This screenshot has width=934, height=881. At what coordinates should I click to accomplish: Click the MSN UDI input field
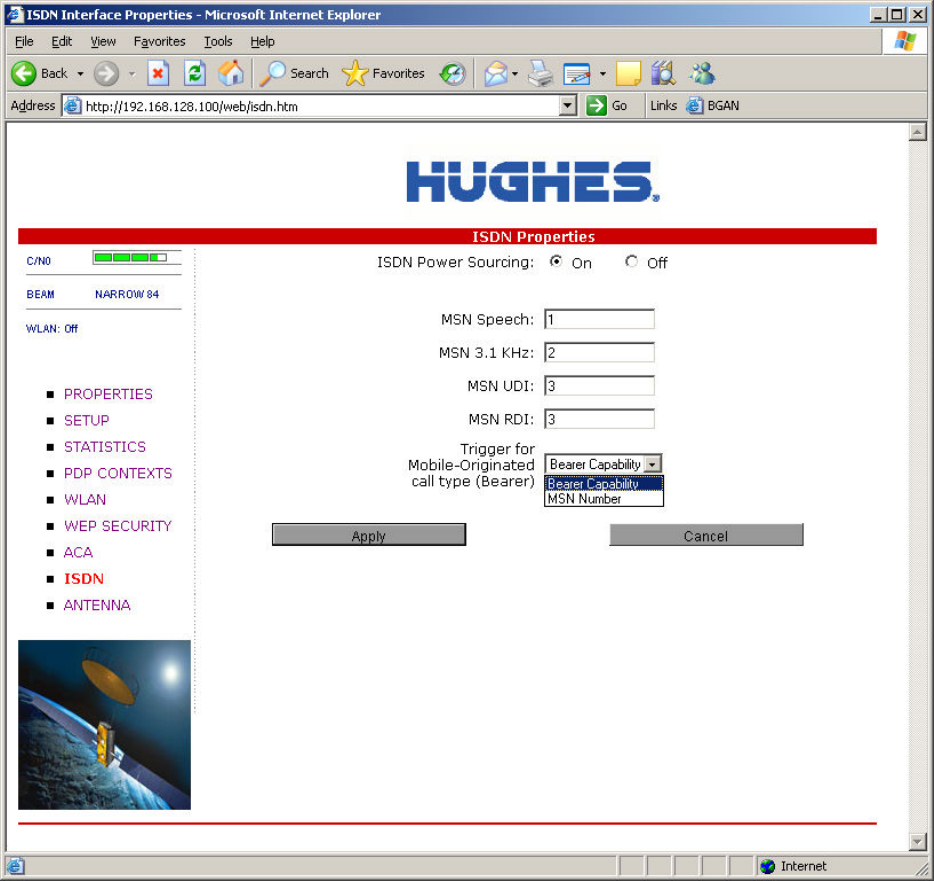pyautogui.click(x=599, y=386)
